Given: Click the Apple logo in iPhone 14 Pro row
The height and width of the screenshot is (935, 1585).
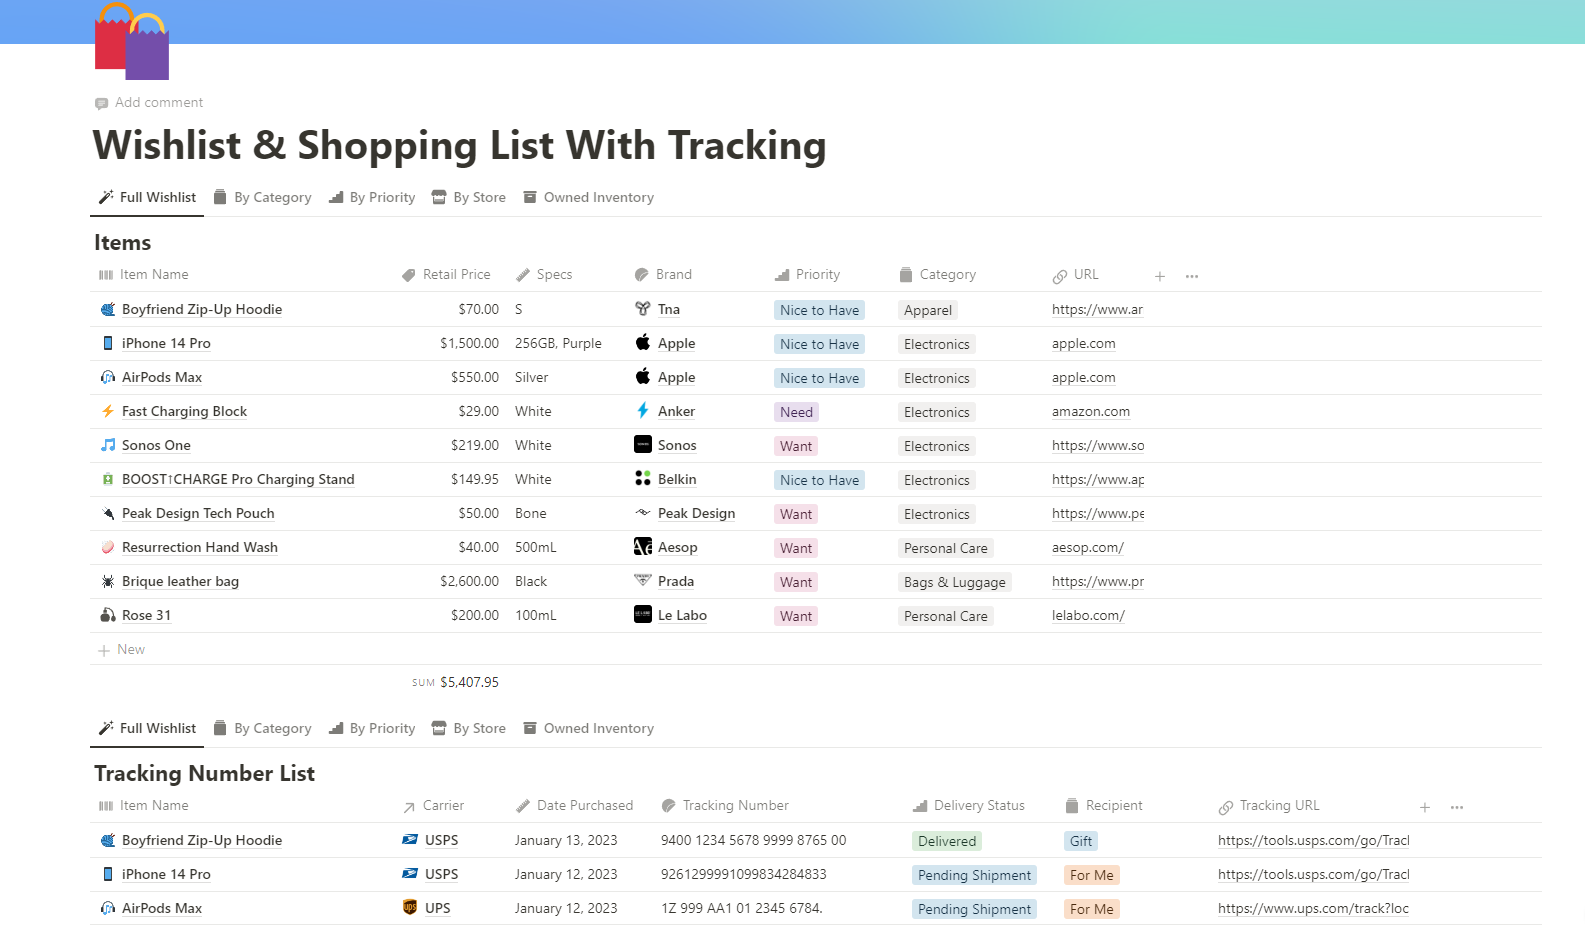Looking at the screenshot, I should pyautogui.click(x=643, y=343).
